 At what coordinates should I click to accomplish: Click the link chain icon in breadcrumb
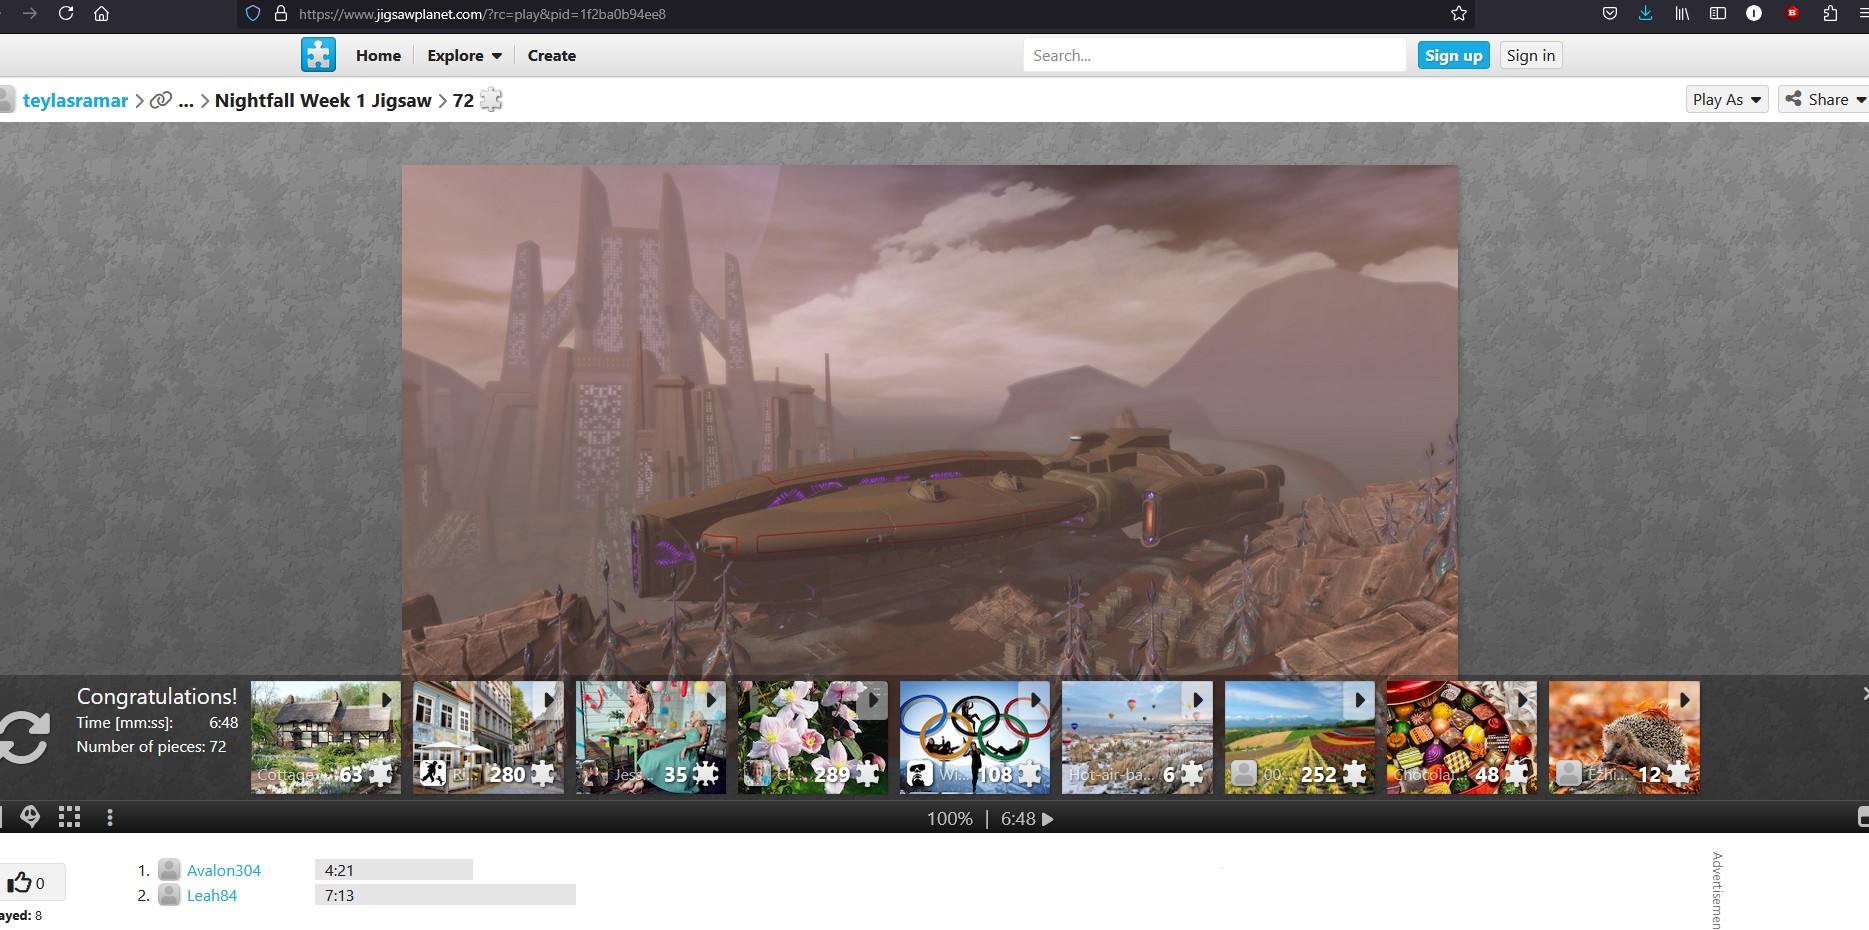coord(160,100)
